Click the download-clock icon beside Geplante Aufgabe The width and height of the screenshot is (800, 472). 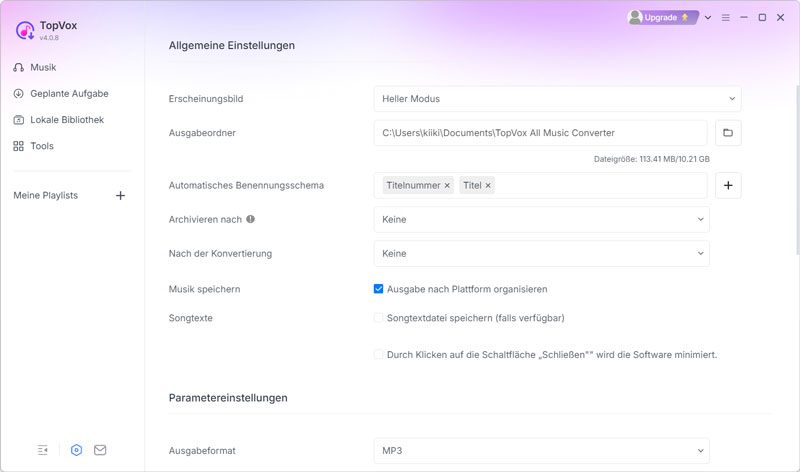point(18,93)
